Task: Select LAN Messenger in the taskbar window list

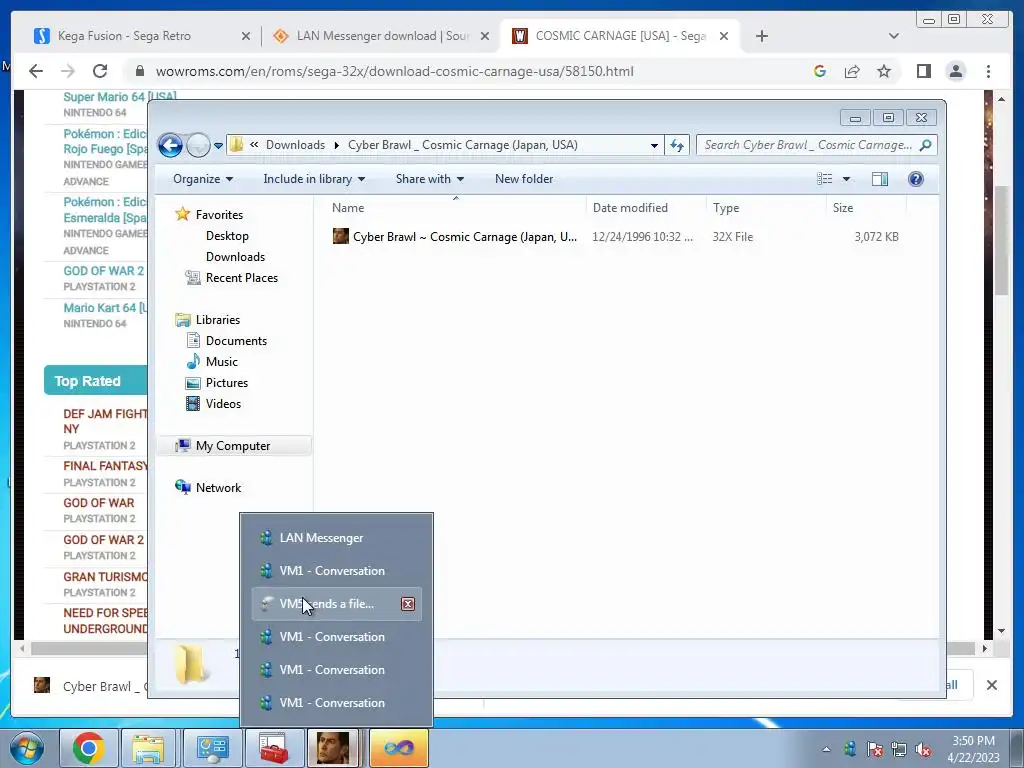Action: (x=336, y=538)
